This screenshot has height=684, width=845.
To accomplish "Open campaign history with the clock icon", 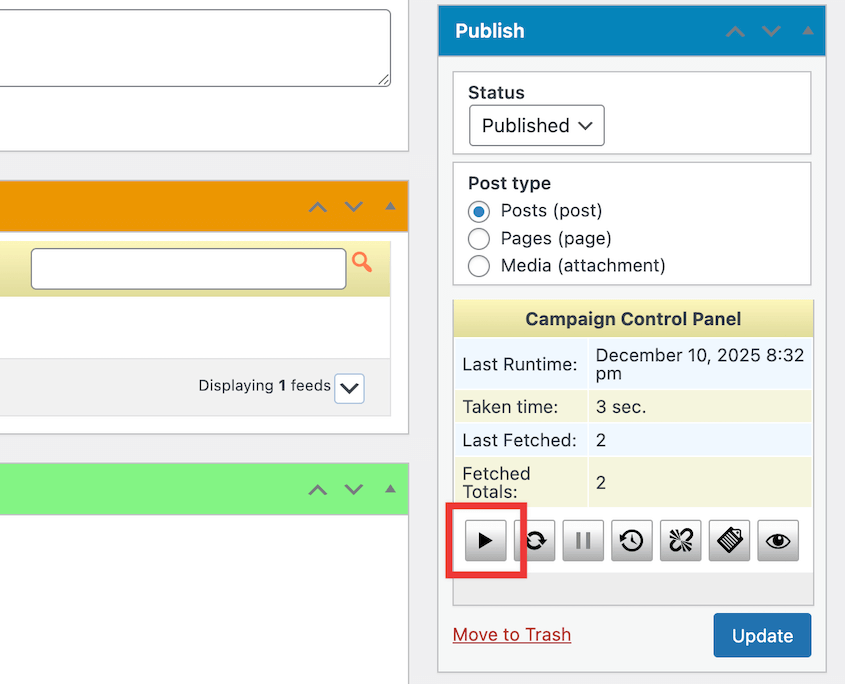I will coord(631,540).
